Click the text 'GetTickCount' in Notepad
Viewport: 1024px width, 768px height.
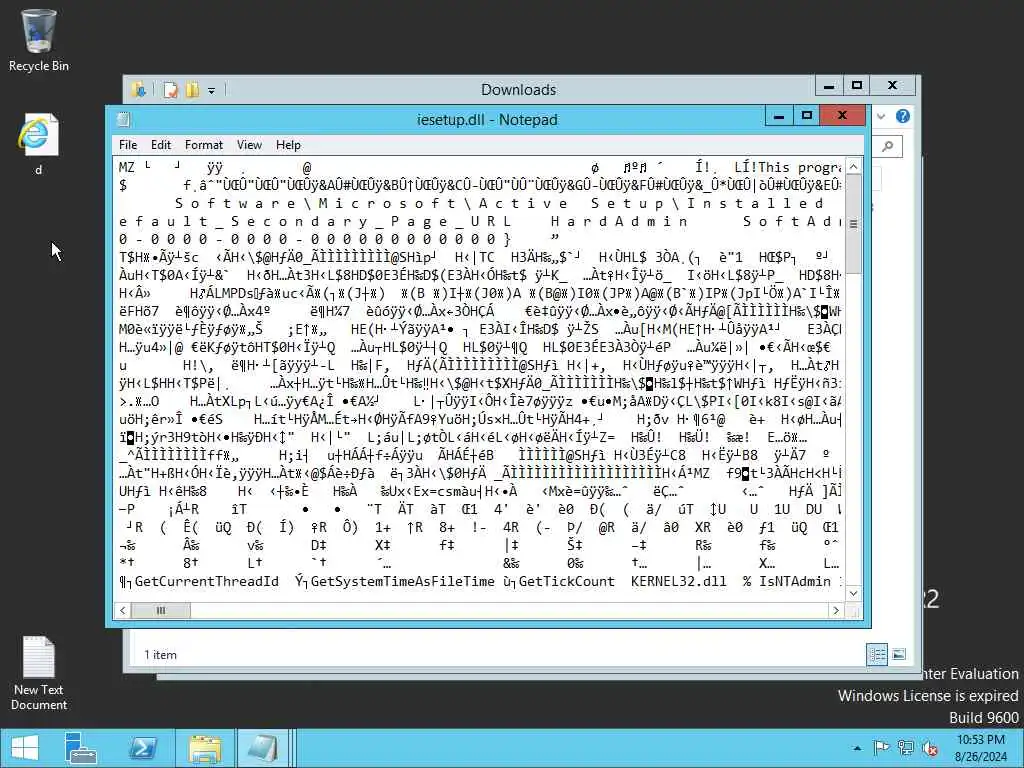[x=567, y=581]
